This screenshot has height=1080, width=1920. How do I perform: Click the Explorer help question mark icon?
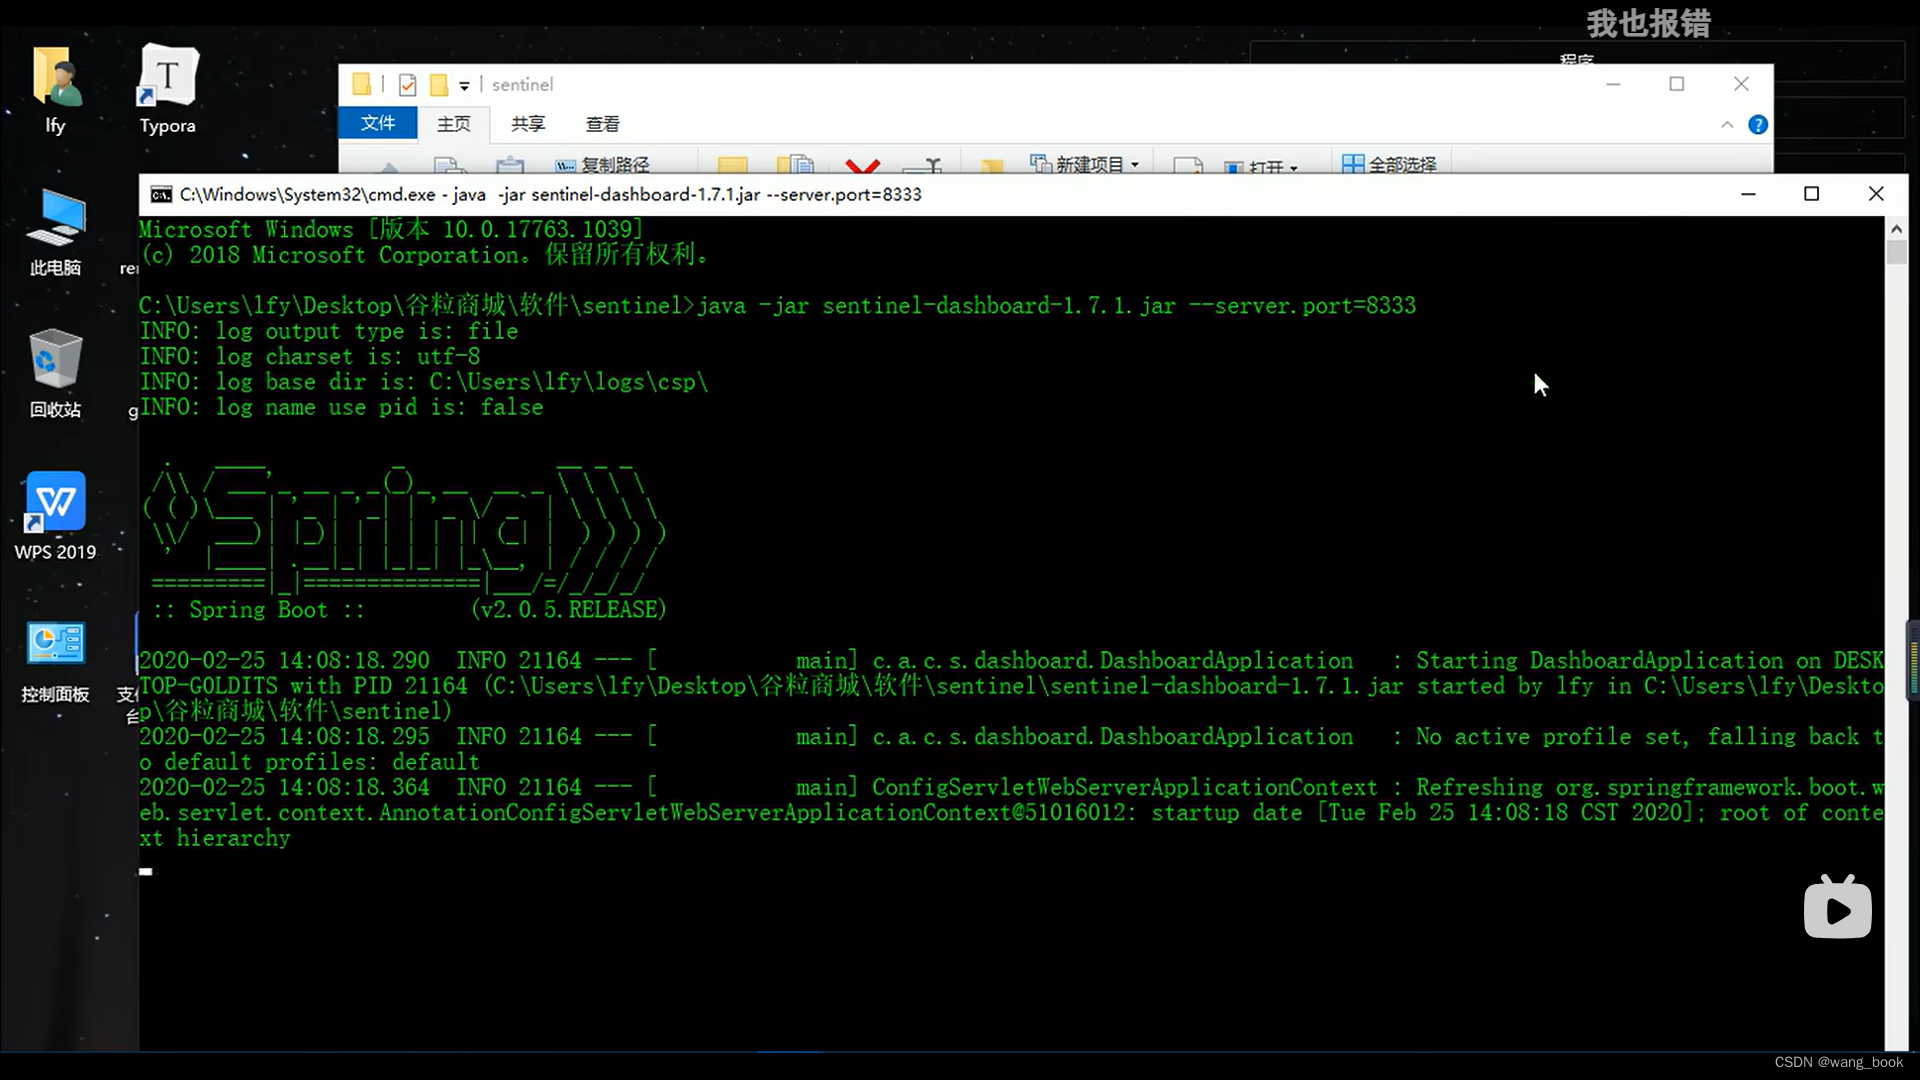pos(1757,125)
